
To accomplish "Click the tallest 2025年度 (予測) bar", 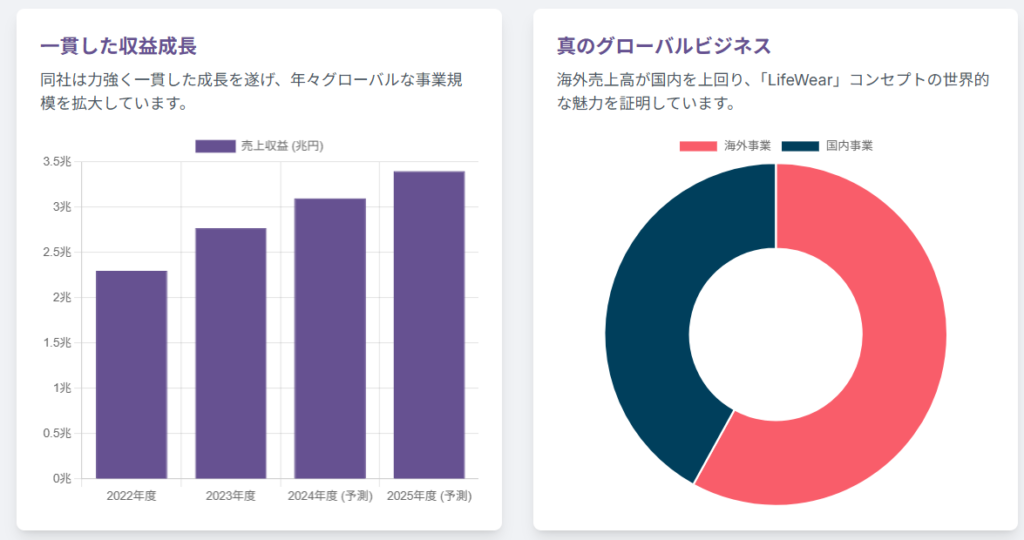I will click(x=429, y=325).
